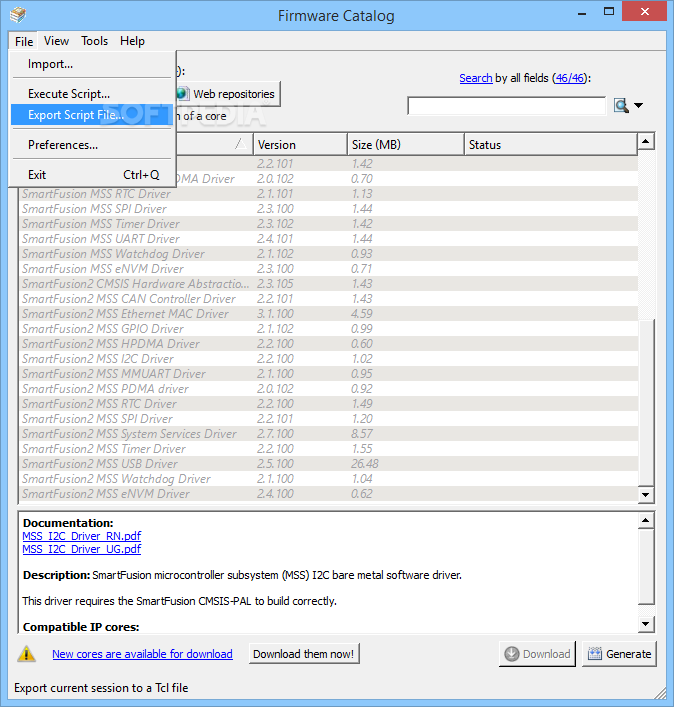This screenshot has height=707, width=674.
Task: Select SmartFusion2 MSS I2C Driver row
Action: click(328, 358)
